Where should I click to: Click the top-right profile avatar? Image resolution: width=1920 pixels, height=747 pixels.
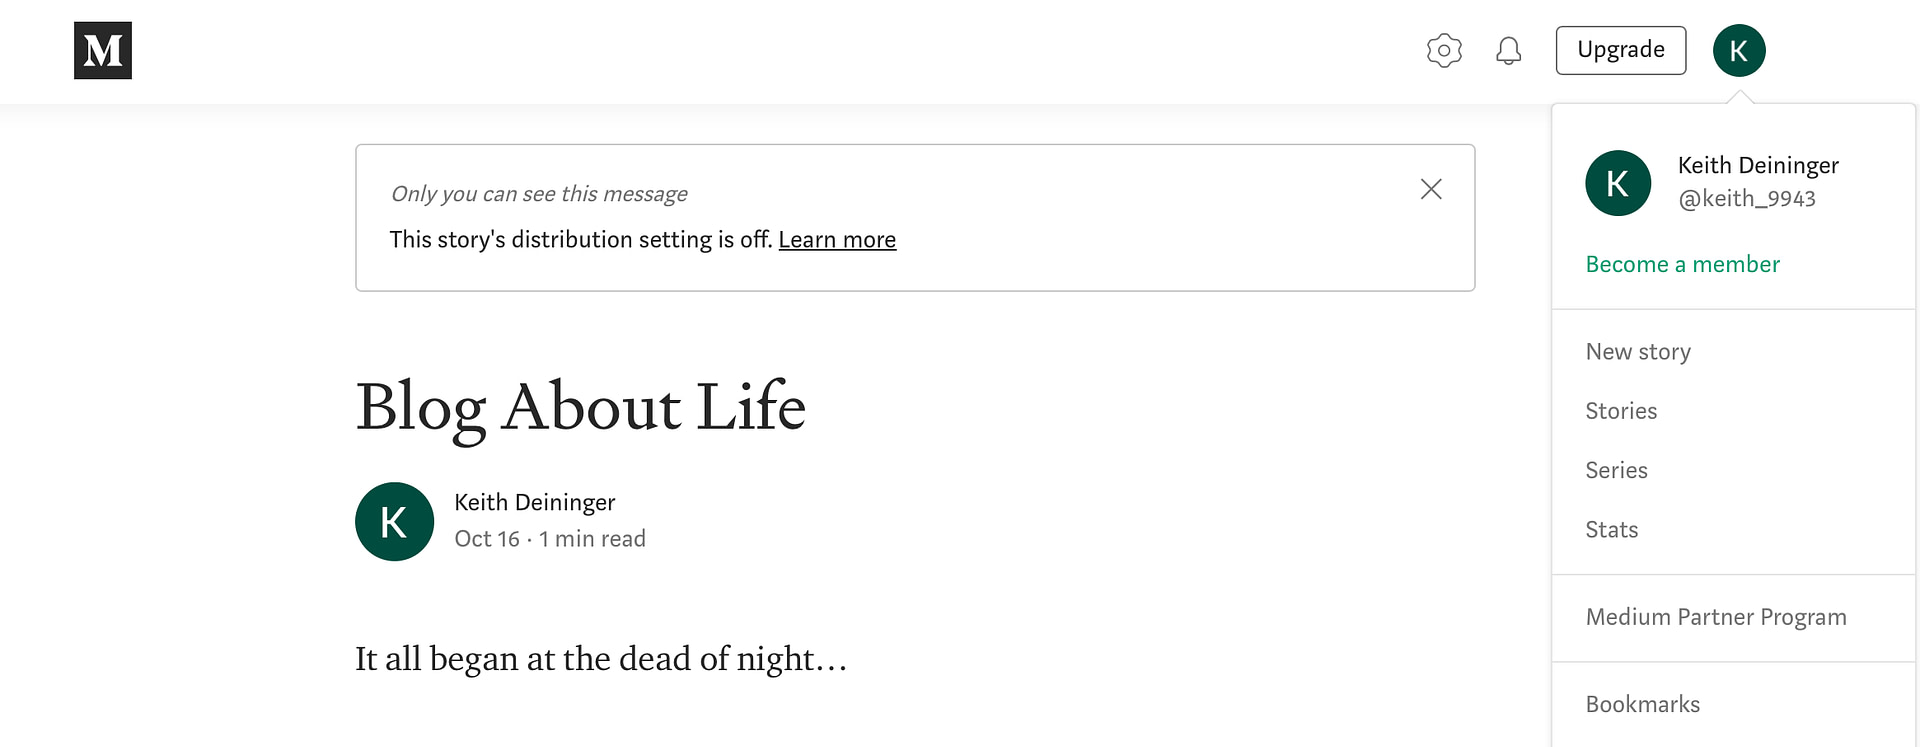1739,51
